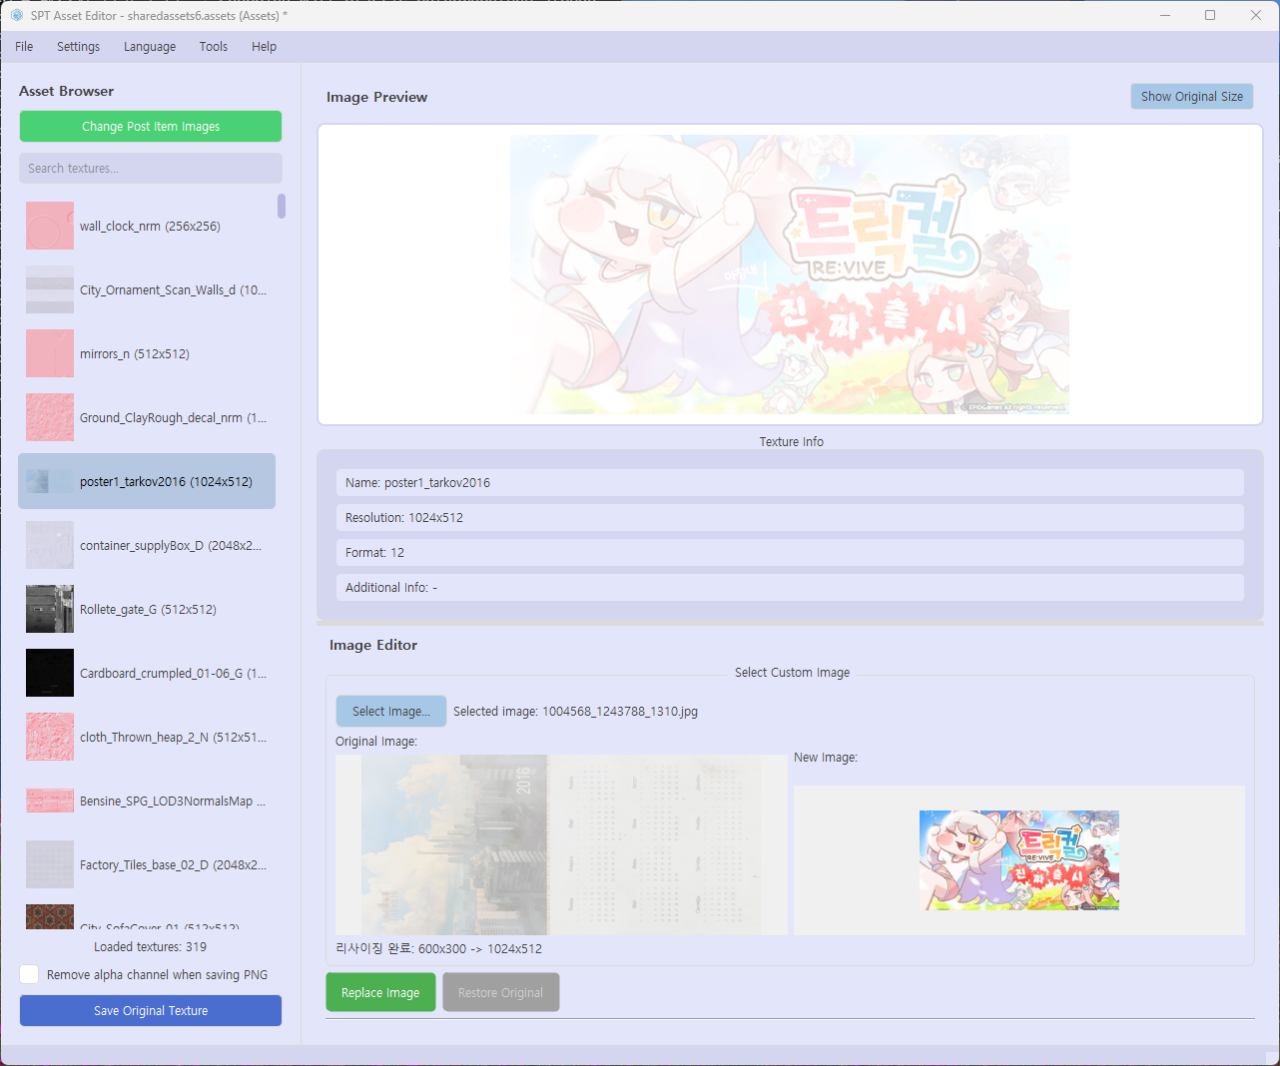
Task: Click the Select Image button
Action: (x=391, y=711)
